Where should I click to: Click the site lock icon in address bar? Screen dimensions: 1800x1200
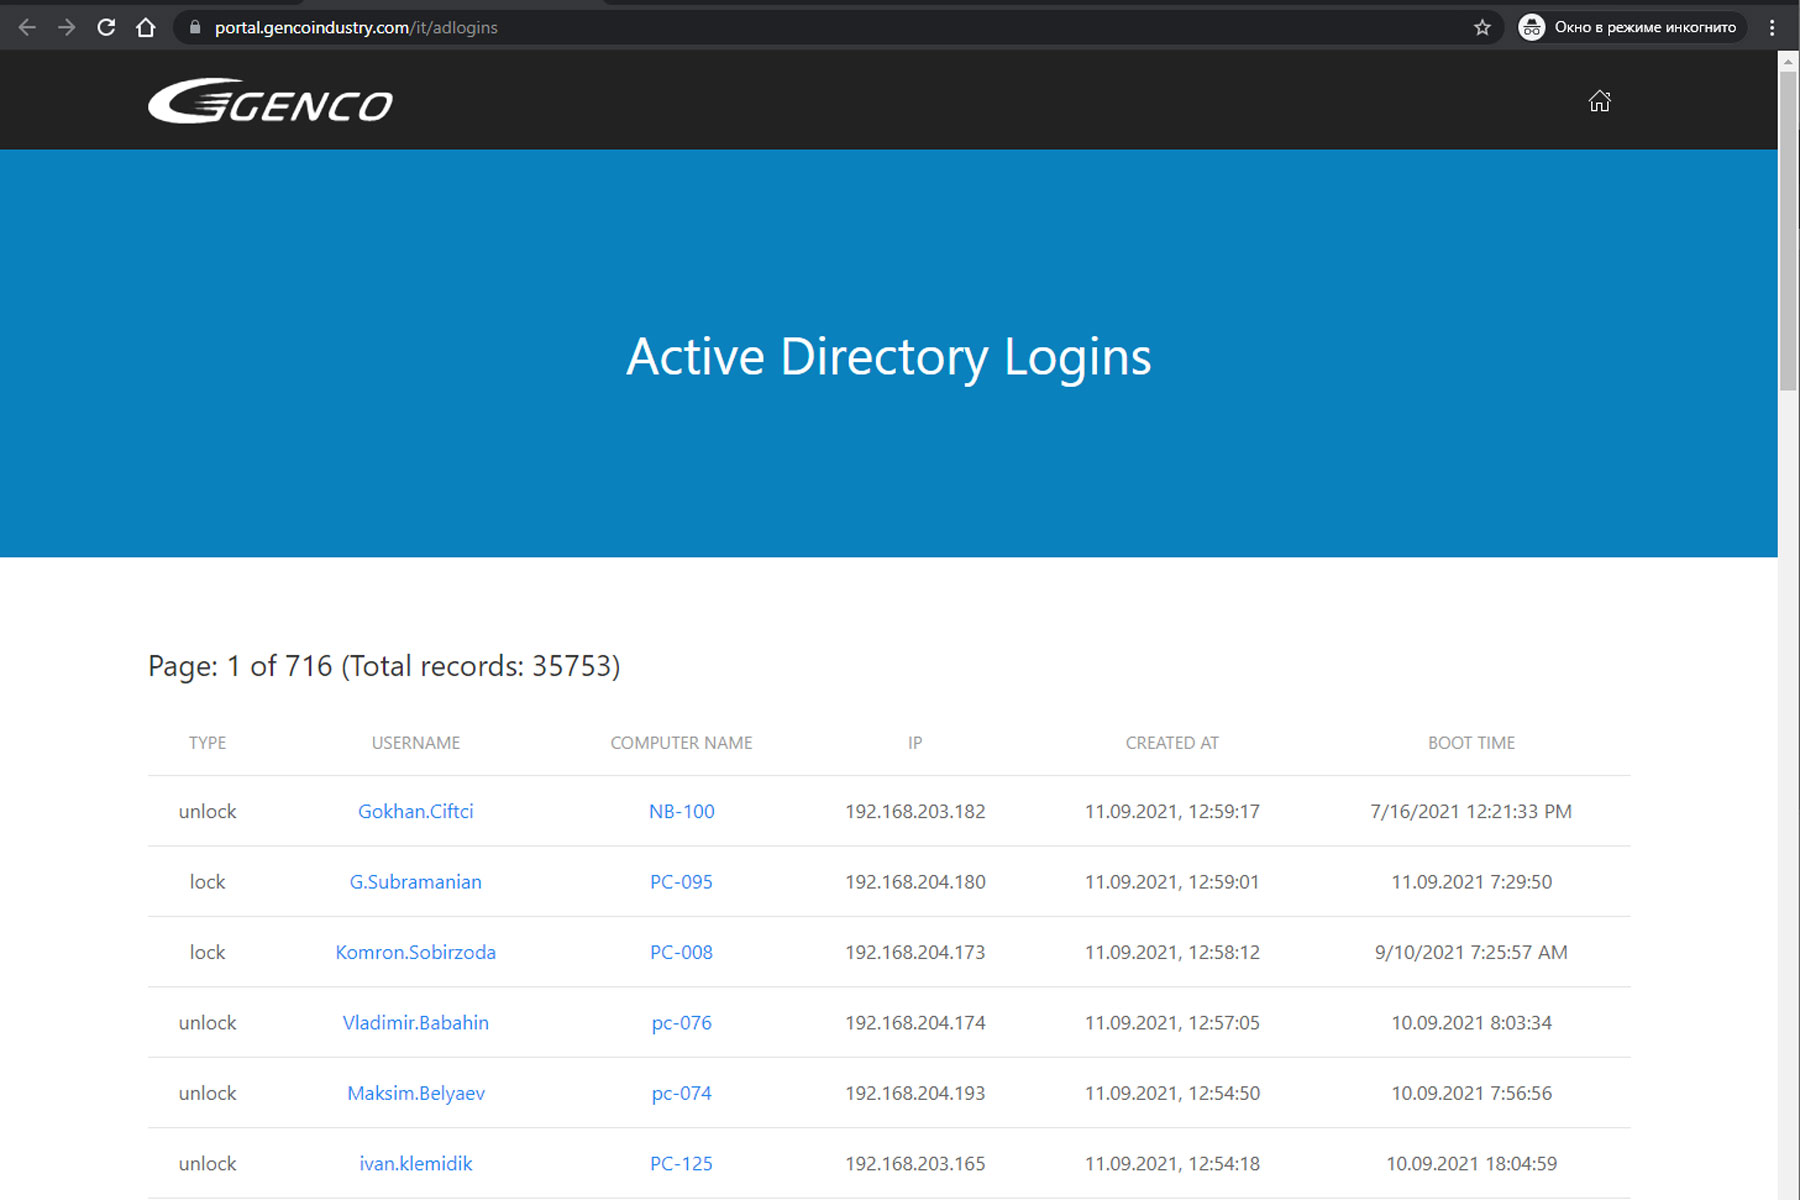tap(195, 27)
